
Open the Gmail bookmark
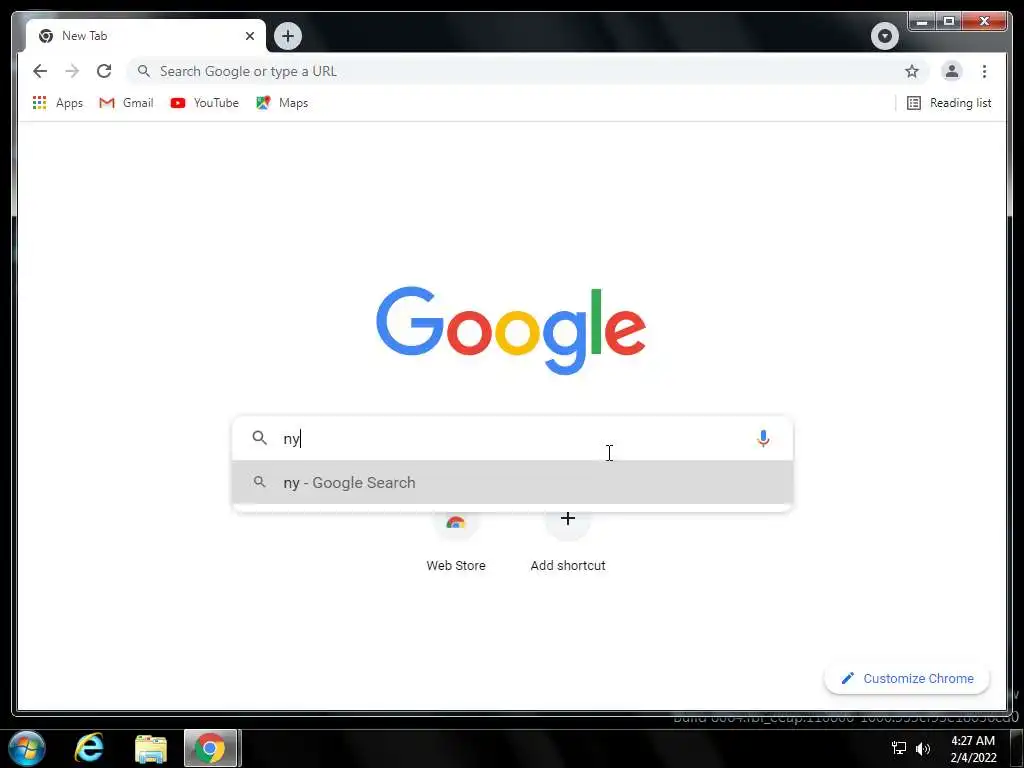pos(126,103)
